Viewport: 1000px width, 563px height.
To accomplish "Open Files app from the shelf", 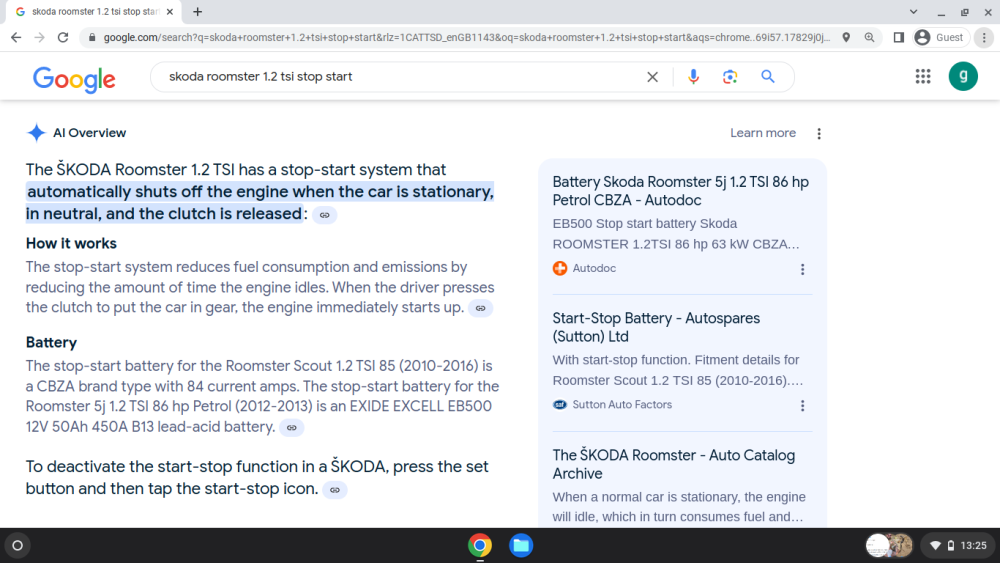I will (x=521, y=545).
